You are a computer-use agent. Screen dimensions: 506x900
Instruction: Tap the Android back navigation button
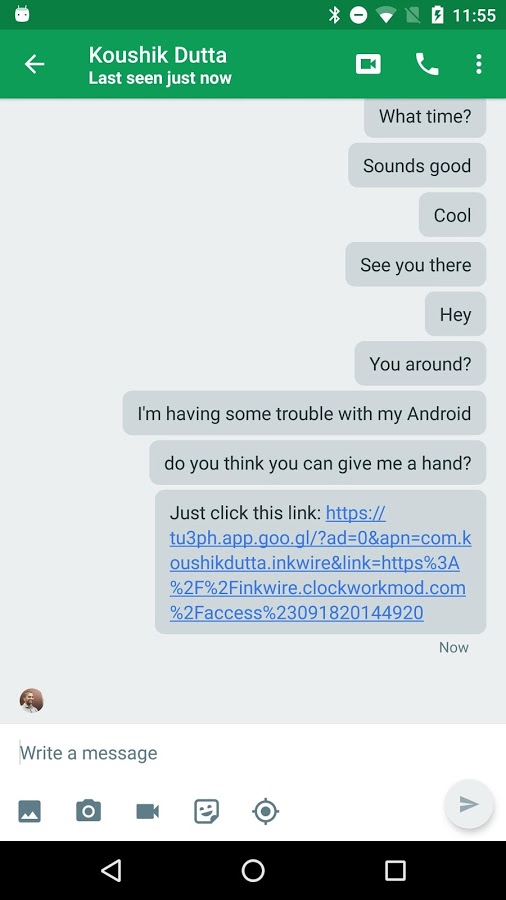tap(111, 870)
